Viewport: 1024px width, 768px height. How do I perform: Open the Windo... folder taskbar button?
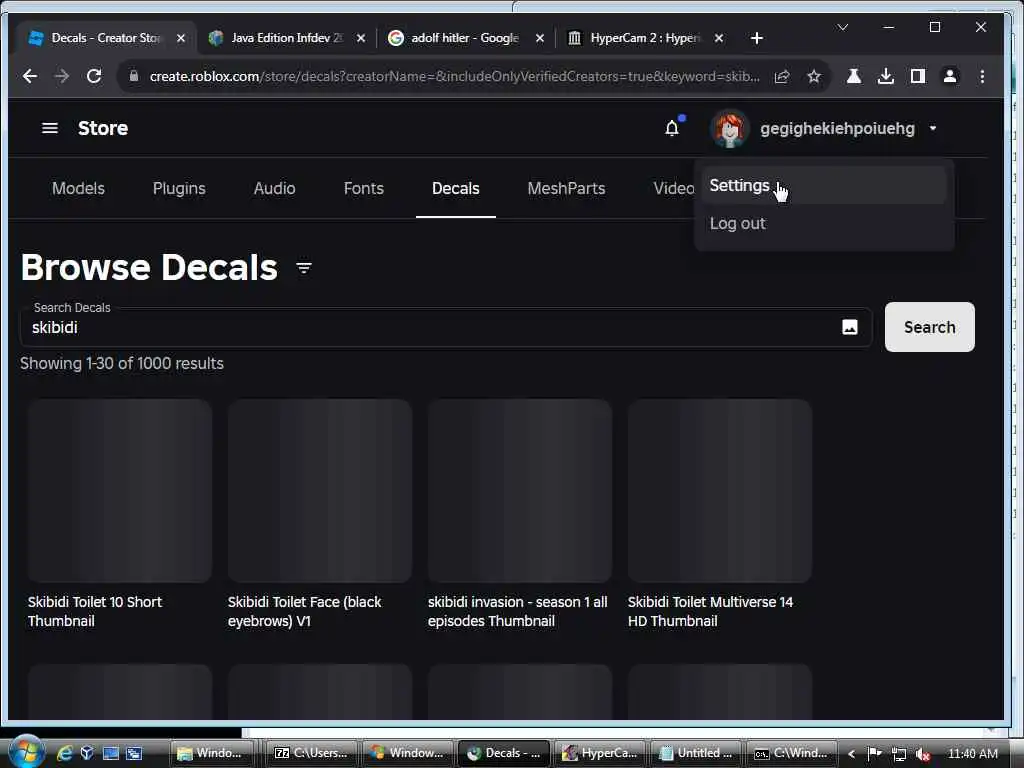point(212,753)
